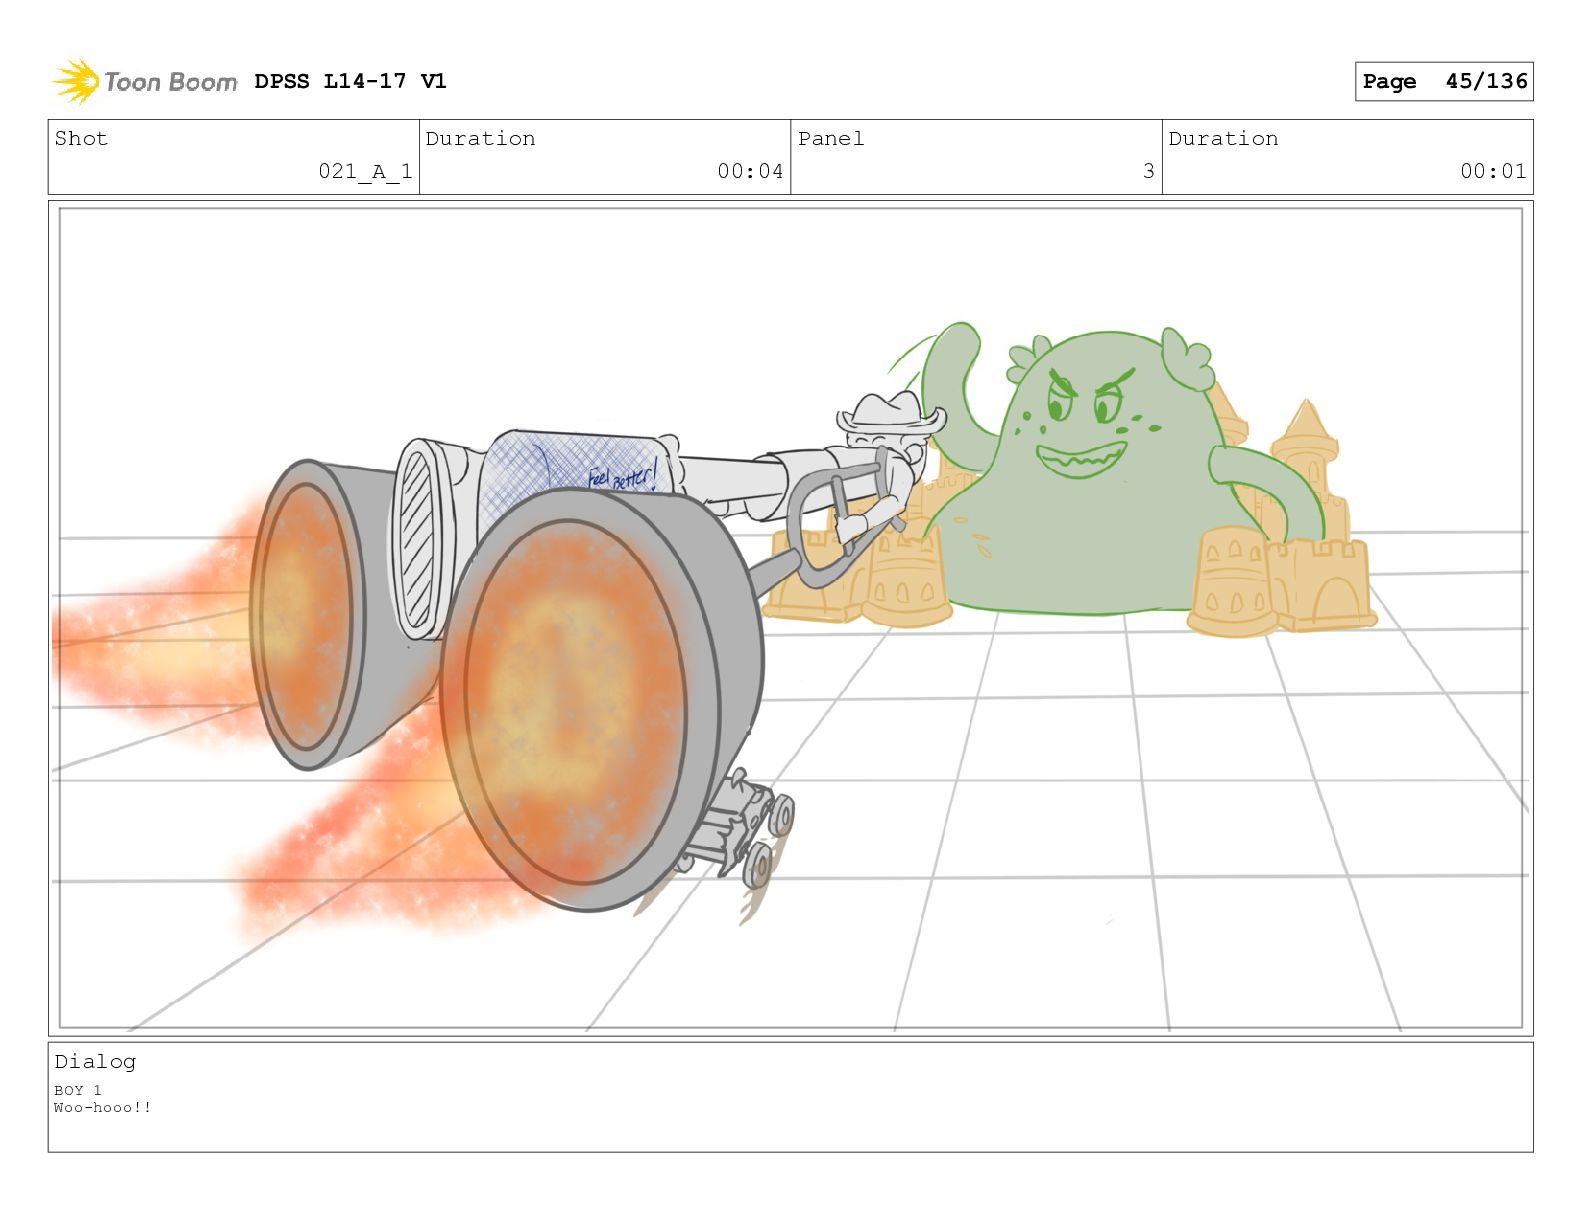
Task: Click the boy wearing the cowboy hat
Action: (886, 440)
